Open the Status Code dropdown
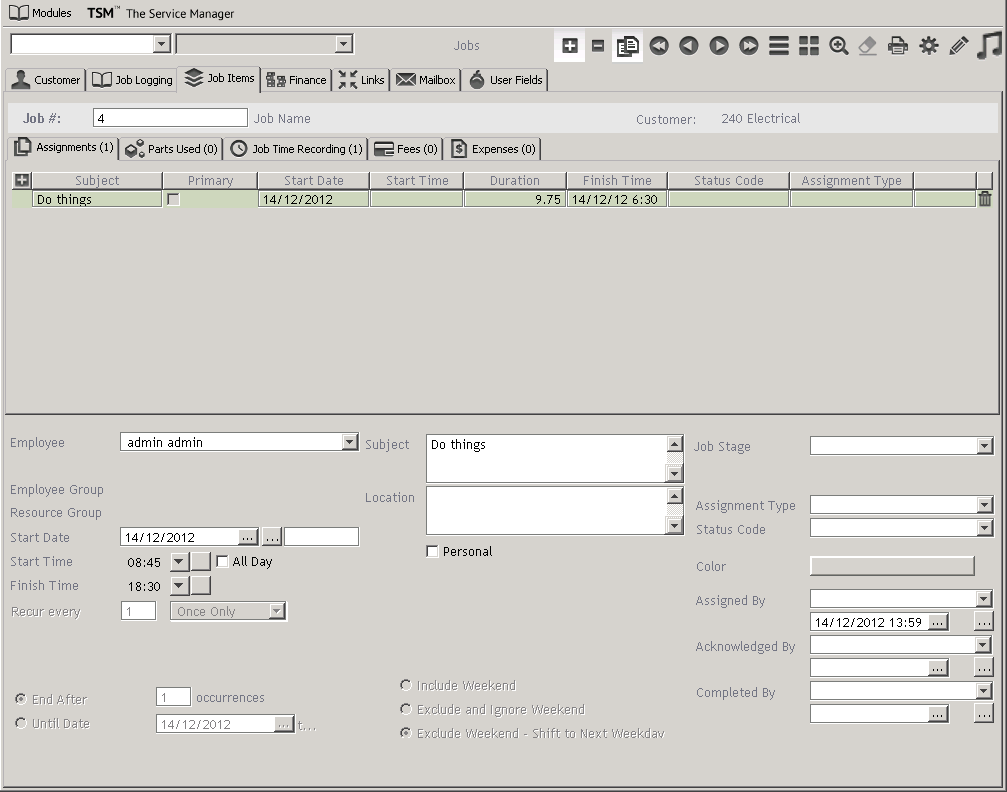1007x792 pixels. (x=984, y=528)
